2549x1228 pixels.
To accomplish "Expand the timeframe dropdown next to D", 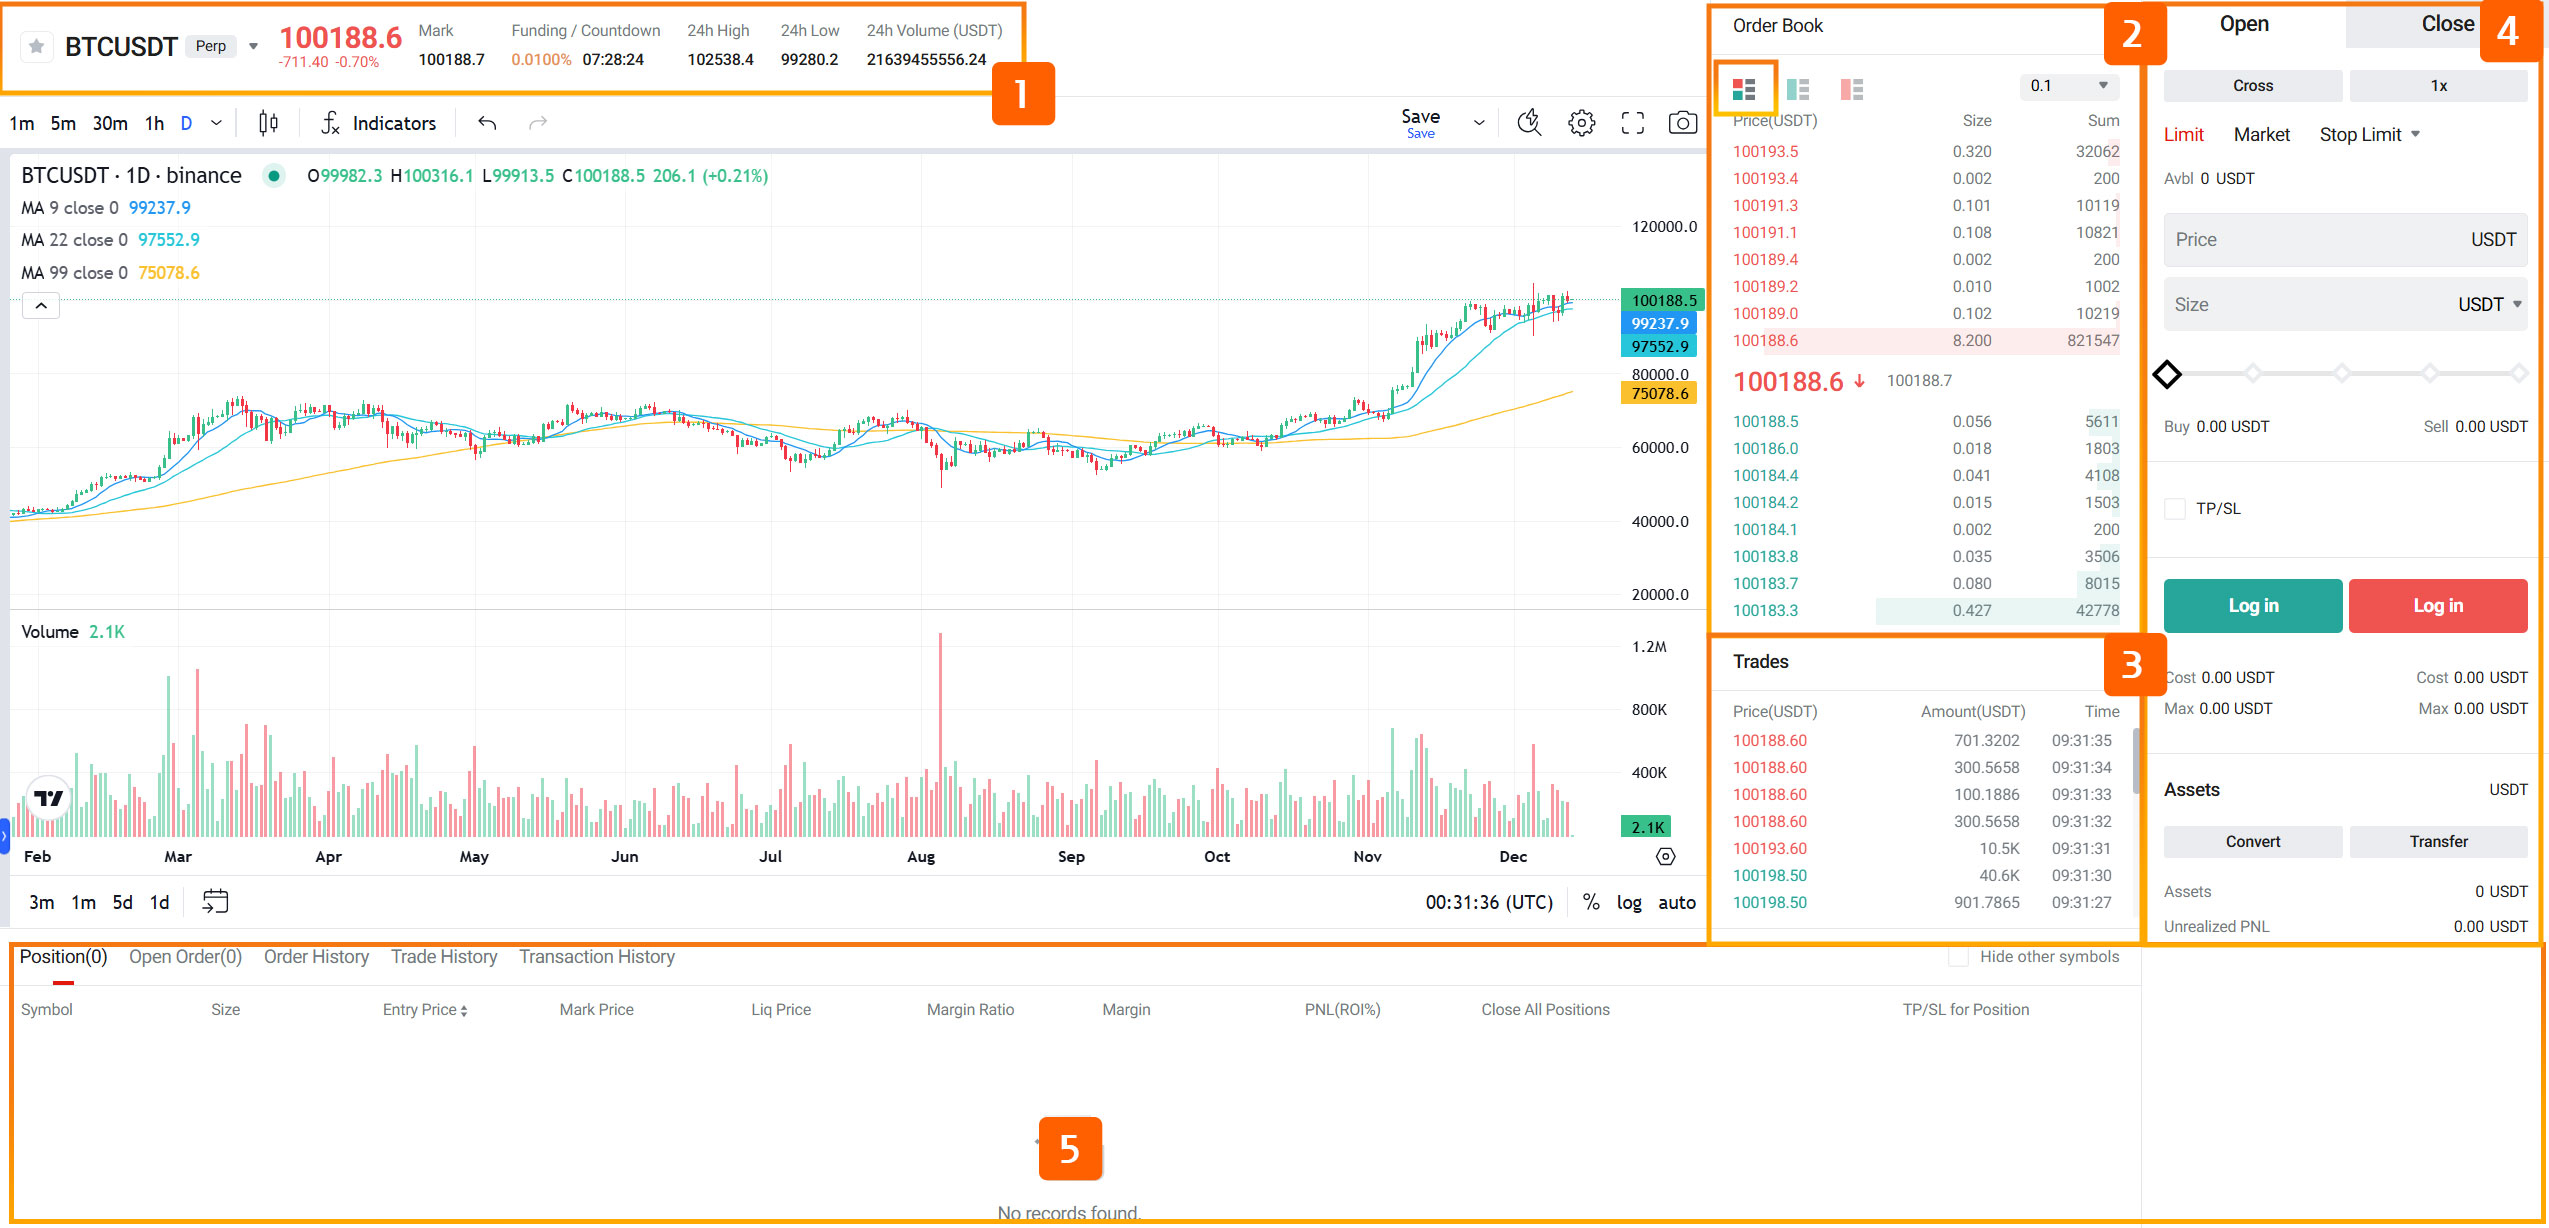I will (x=216, y=123).
